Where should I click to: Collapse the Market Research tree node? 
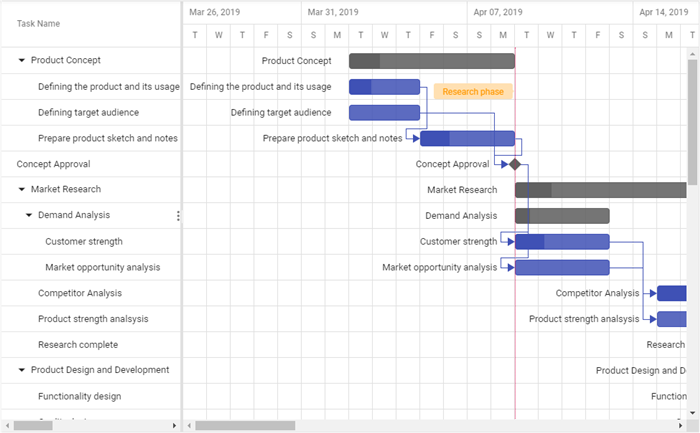click(22, 189)
